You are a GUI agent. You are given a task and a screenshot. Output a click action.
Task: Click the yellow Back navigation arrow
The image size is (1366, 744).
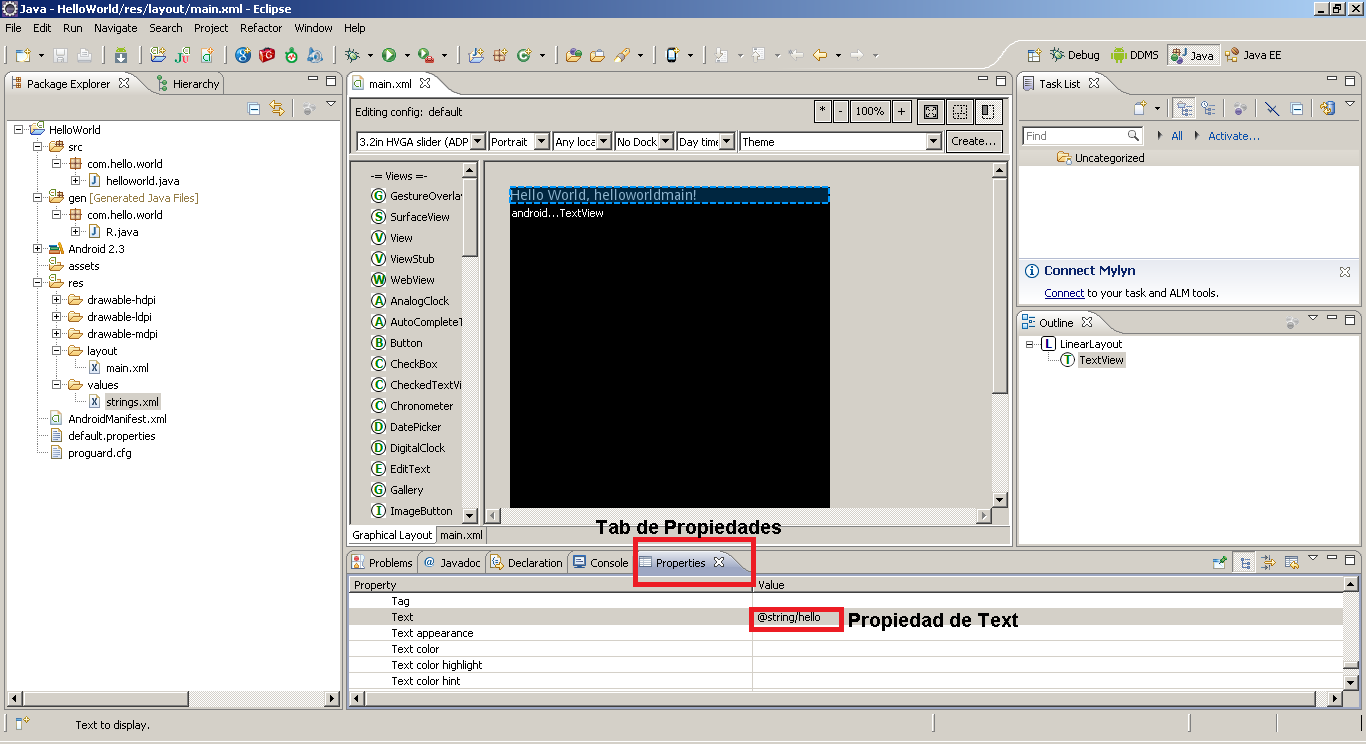(820, 55)
